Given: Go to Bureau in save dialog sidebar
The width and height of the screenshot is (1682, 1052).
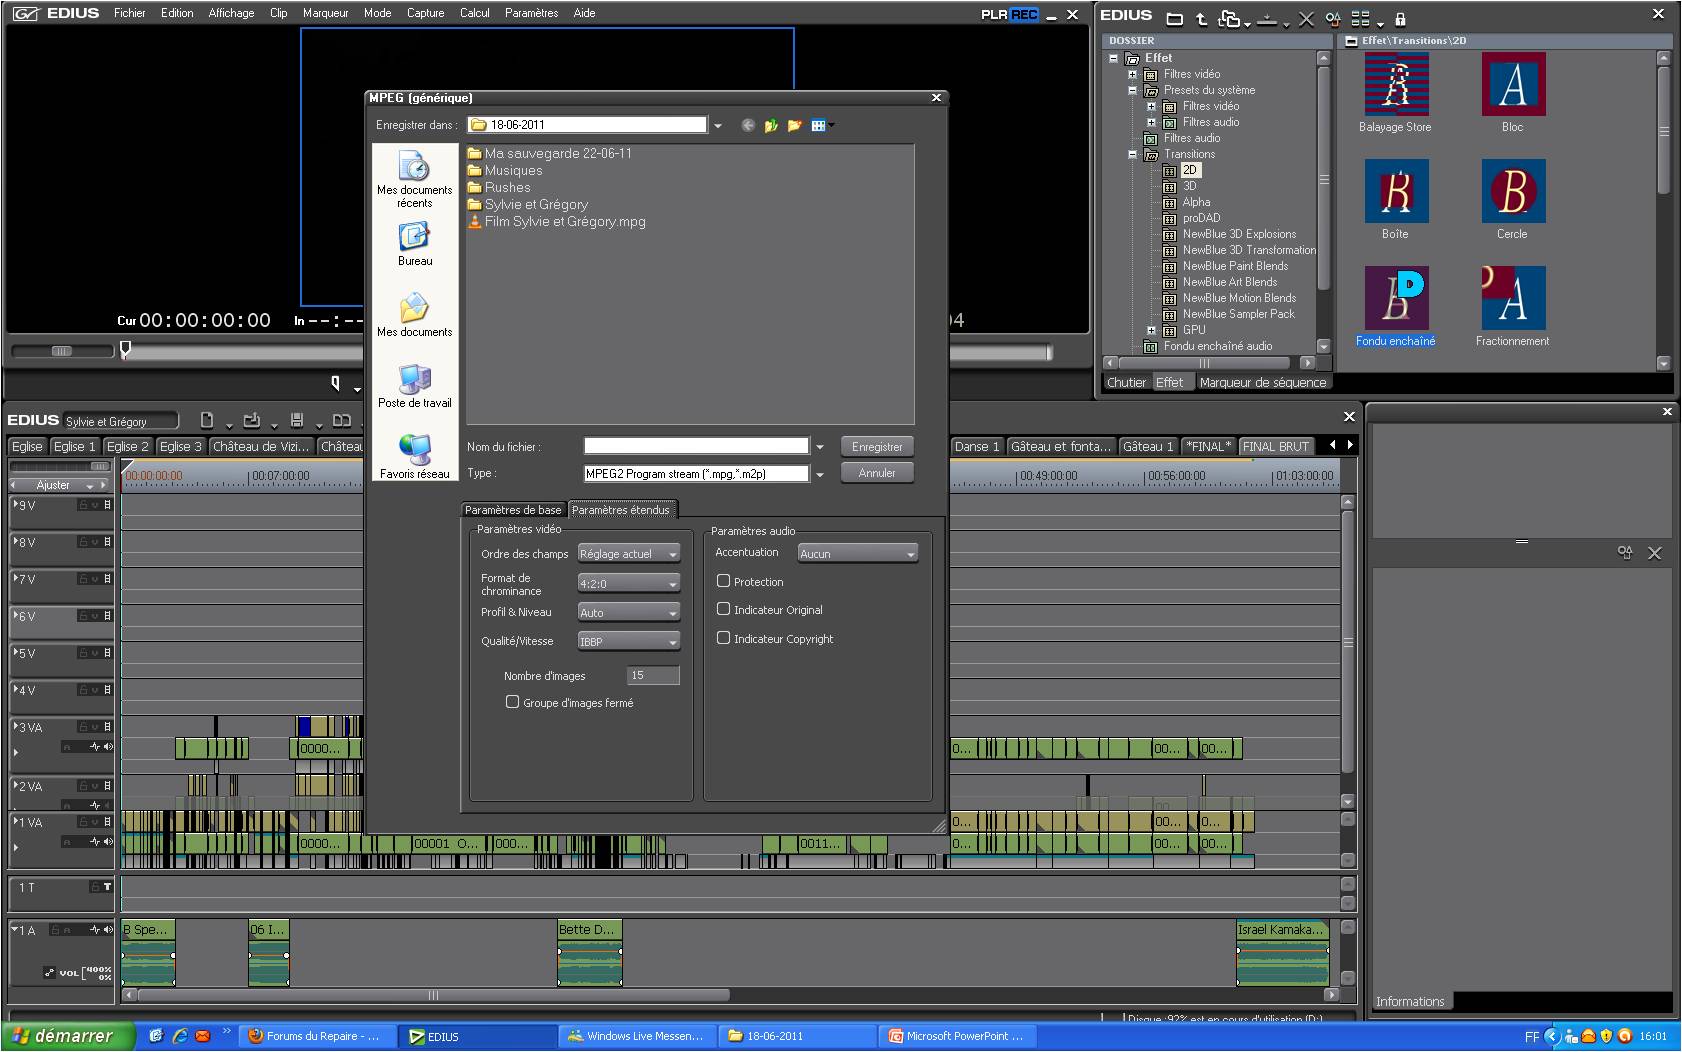Looking at the screenshot, I should (x=414, y=244).
